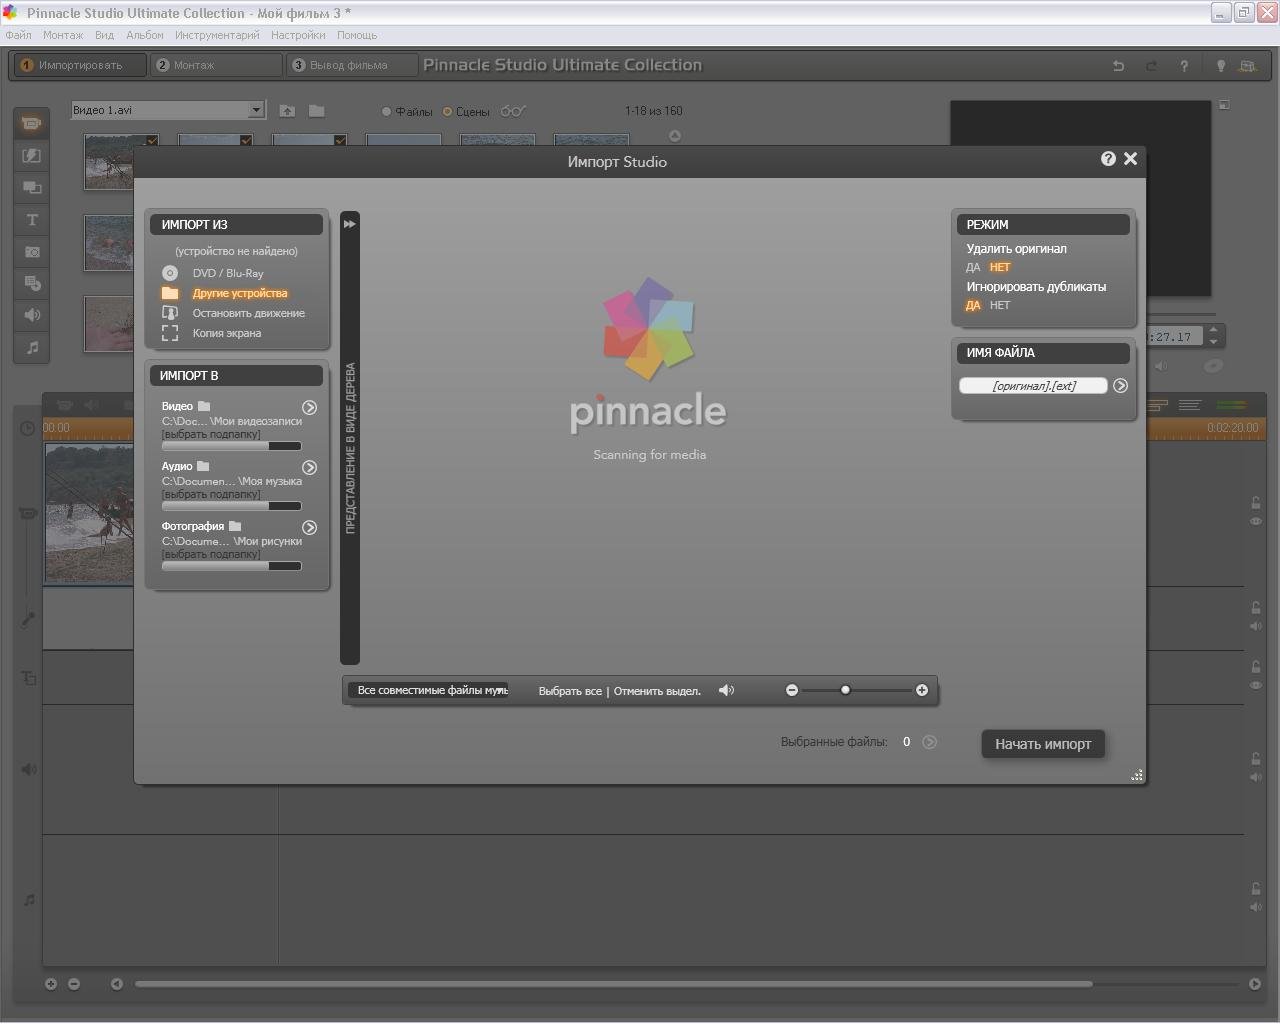Image resolution: width=1280 pixels, height=1024 pixels.
Task: Open the Инструментарий menu
Action: coord(217,35)
